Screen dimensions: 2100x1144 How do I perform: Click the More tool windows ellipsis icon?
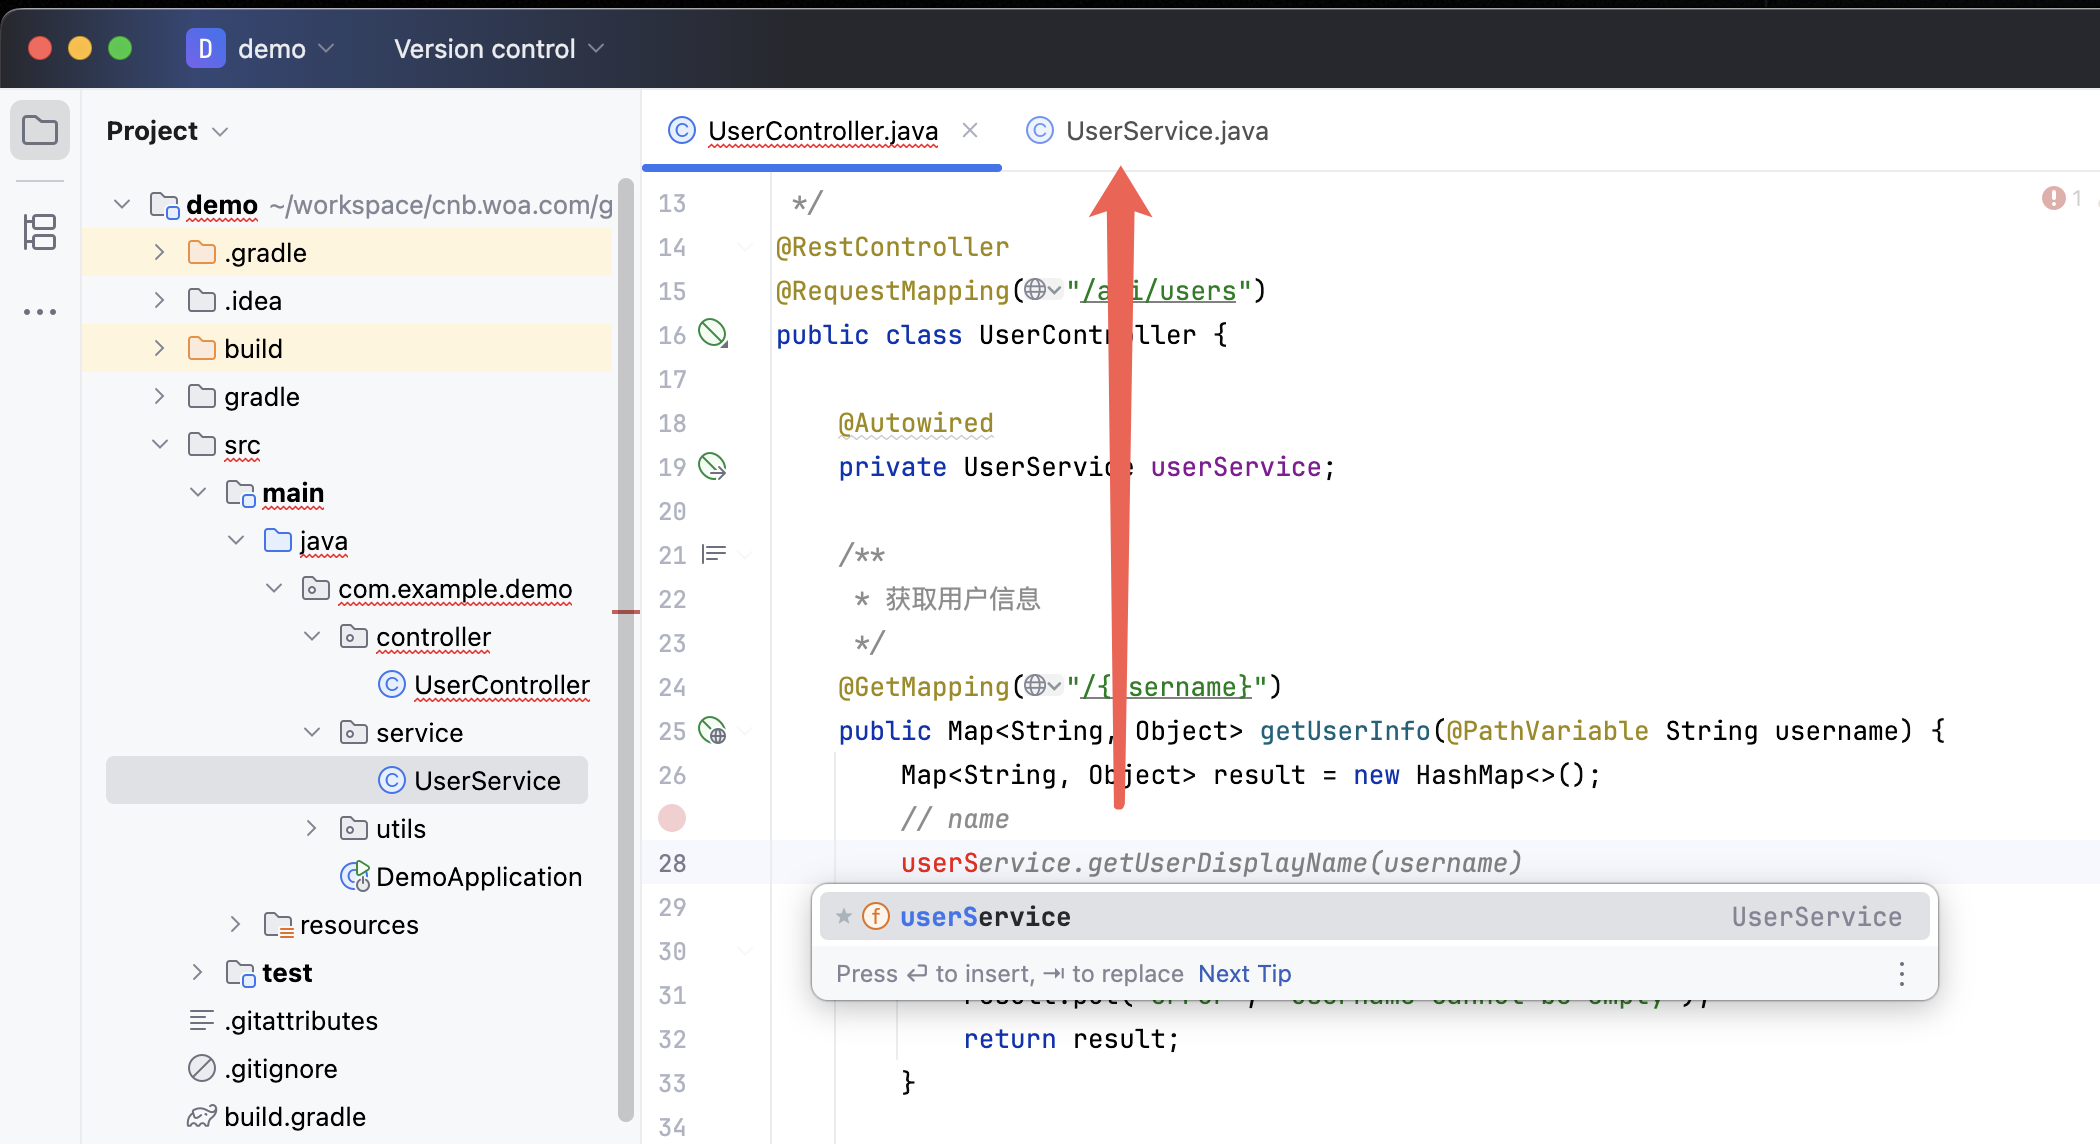[x=40, y=312]
